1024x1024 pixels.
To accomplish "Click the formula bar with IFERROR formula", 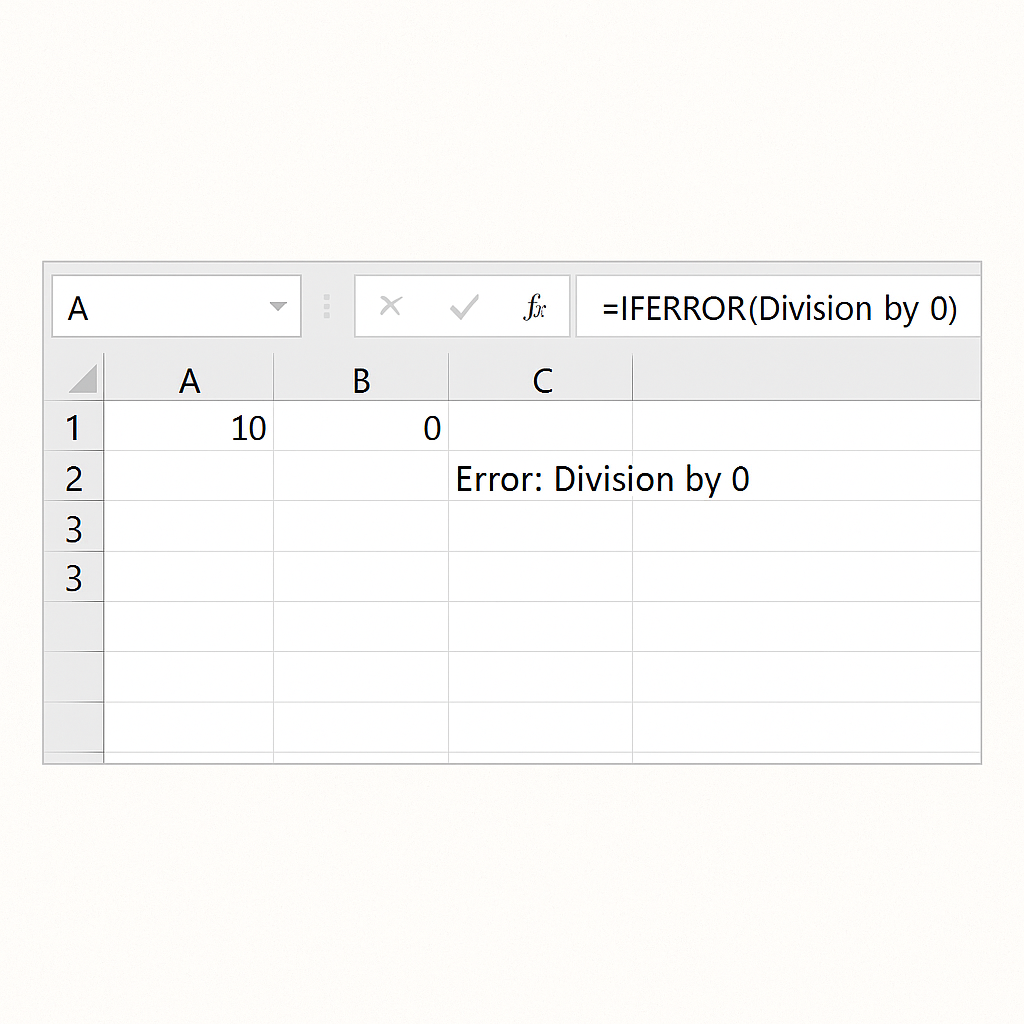I will pyautogui.click(x=780, y=308).
